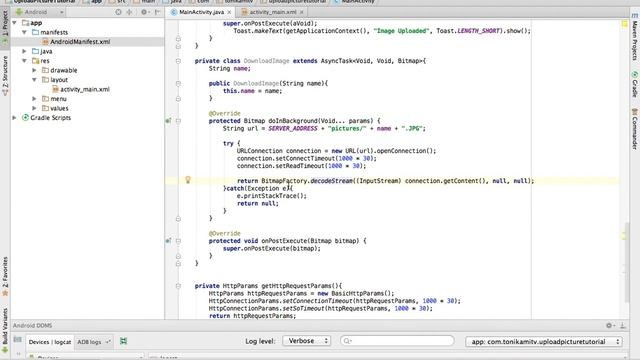This screenshot has width=640, height=360.
Task: Open the Favorites tool window tab
Action: 5,276
